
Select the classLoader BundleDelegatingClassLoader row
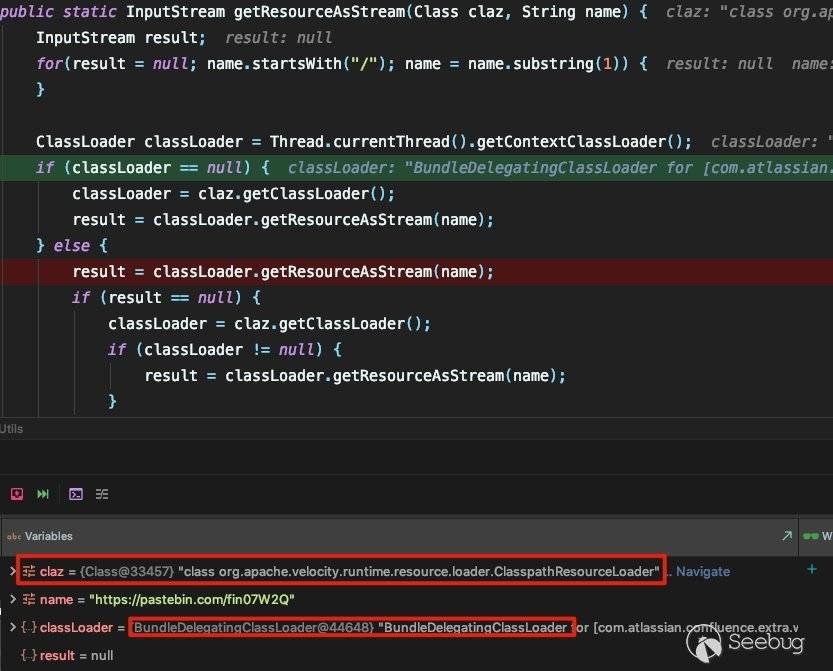[398, 627]
